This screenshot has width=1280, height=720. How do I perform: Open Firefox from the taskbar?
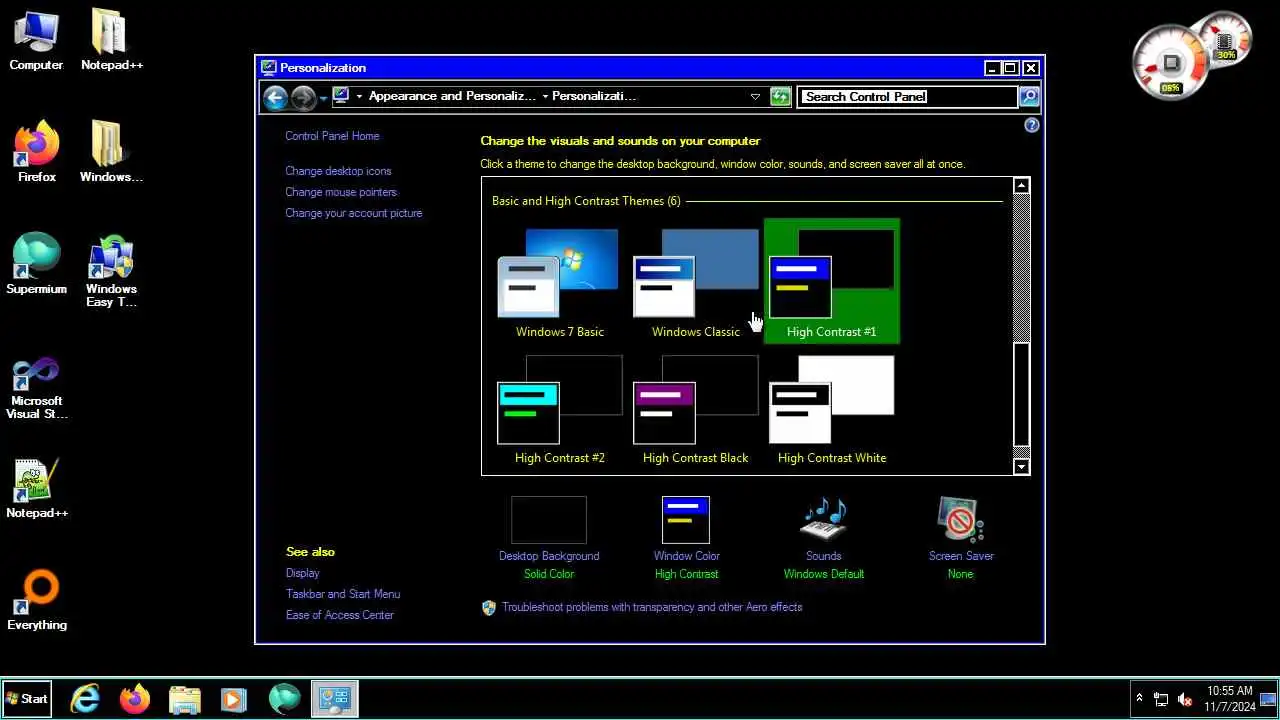click(x=135, y=699)
